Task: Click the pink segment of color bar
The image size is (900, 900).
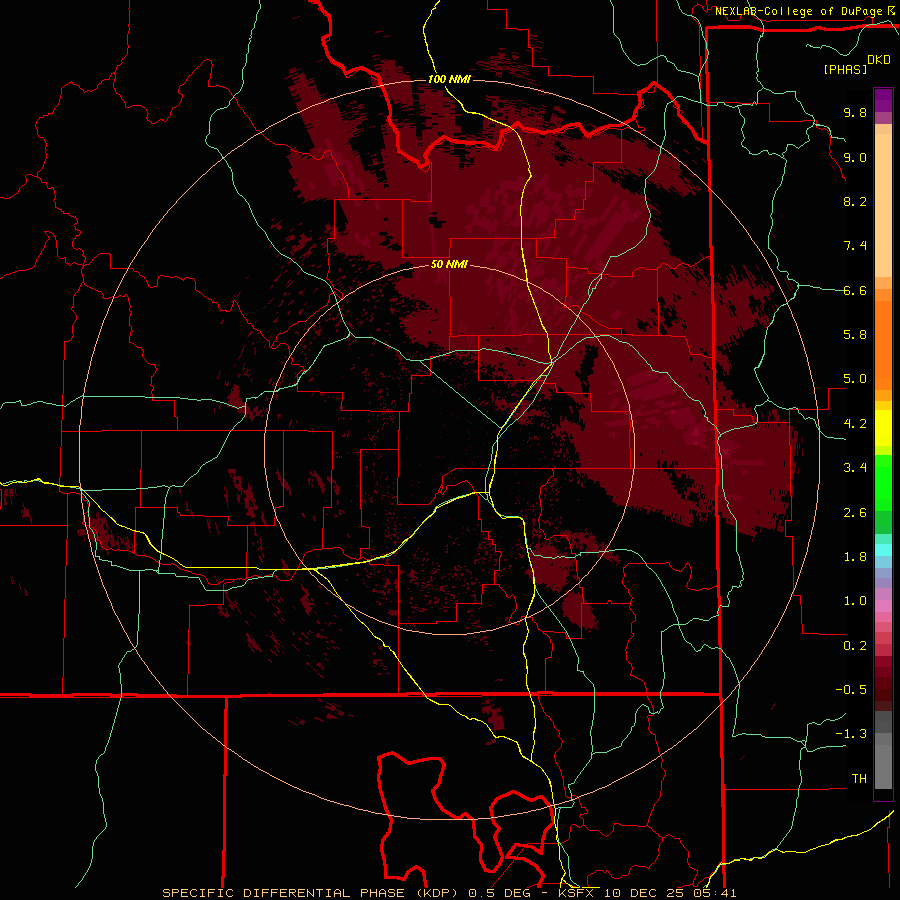Action: tap(883, 606)
